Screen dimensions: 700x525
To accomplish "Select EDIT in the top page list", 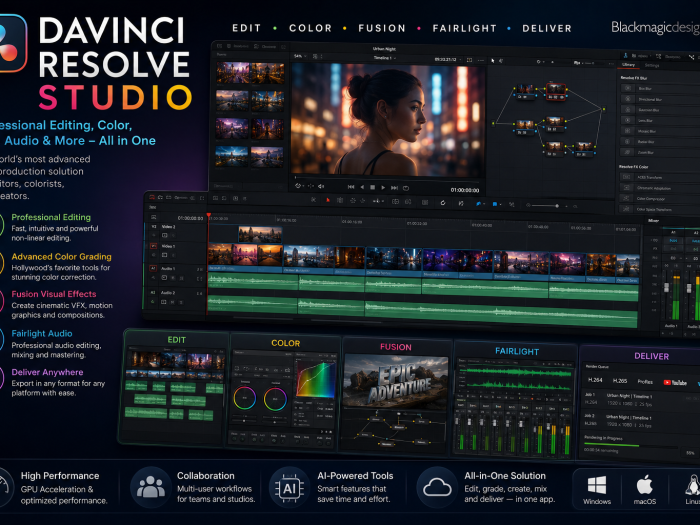I will (x=246, y=28).
